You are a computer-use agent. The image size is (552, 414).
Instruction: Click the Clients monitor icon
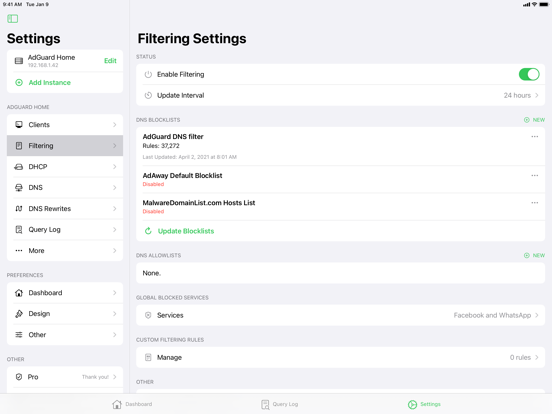pos(19,125)
